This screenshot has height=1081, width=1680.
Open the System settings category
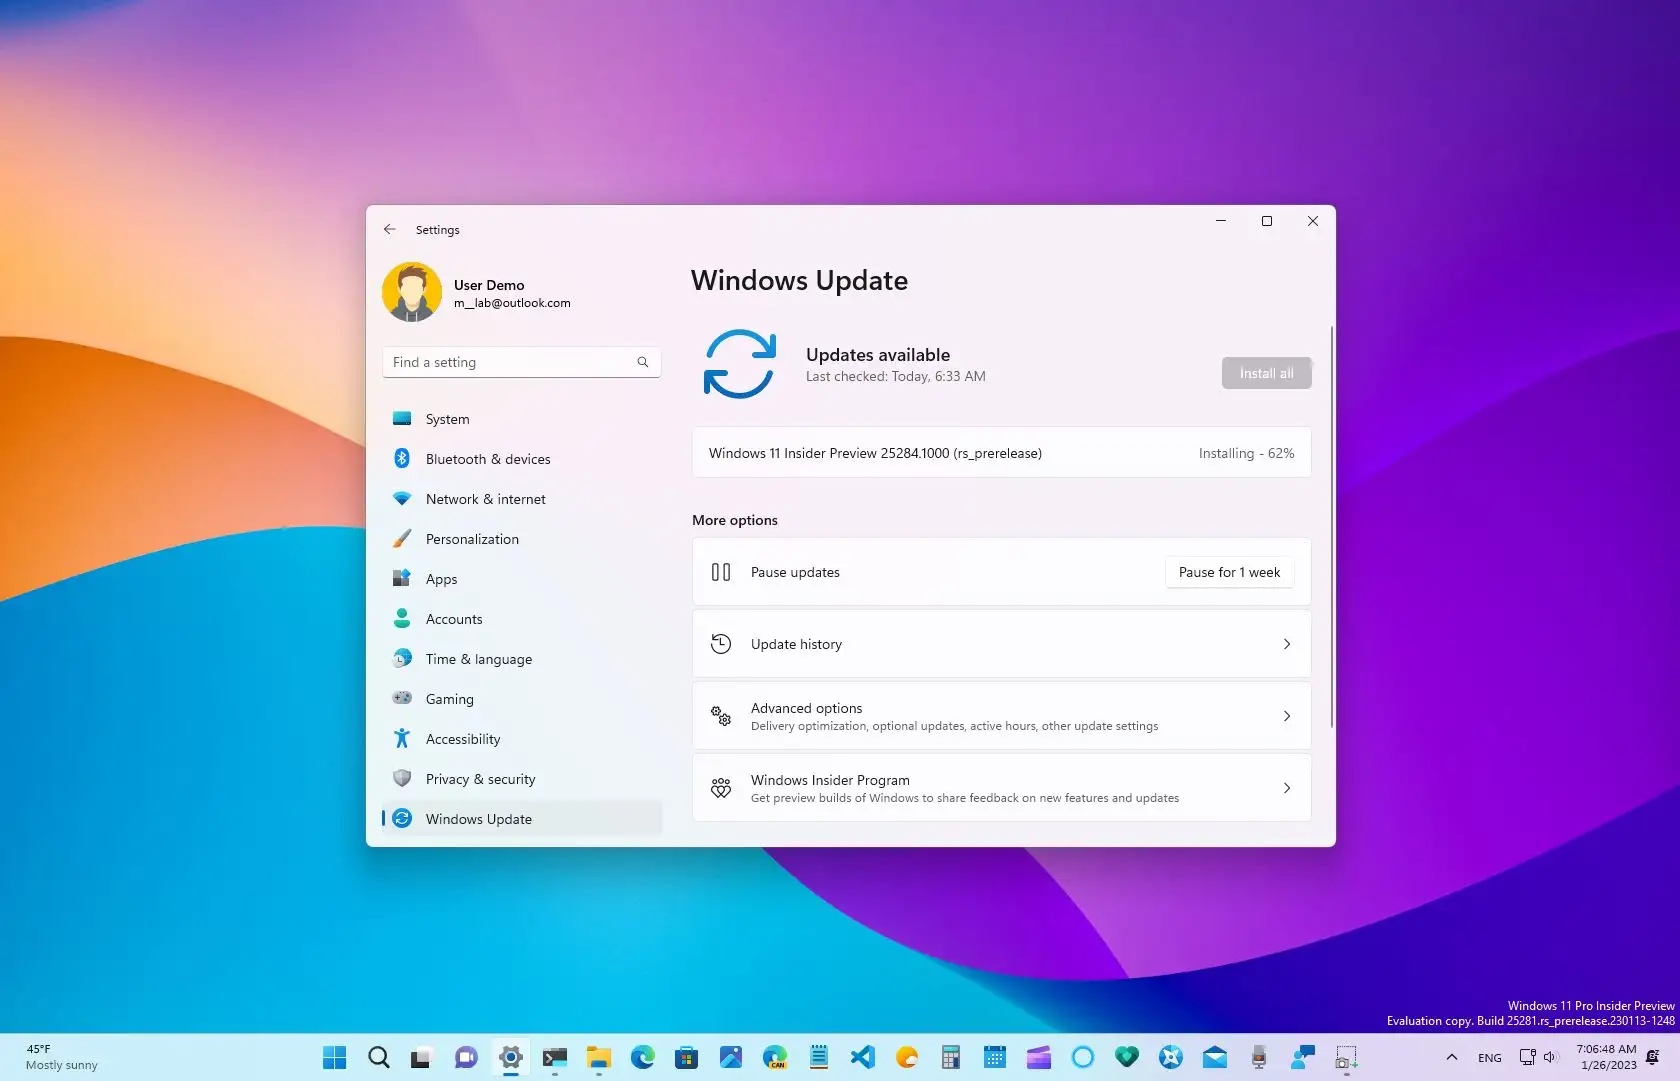pos(521,419)
